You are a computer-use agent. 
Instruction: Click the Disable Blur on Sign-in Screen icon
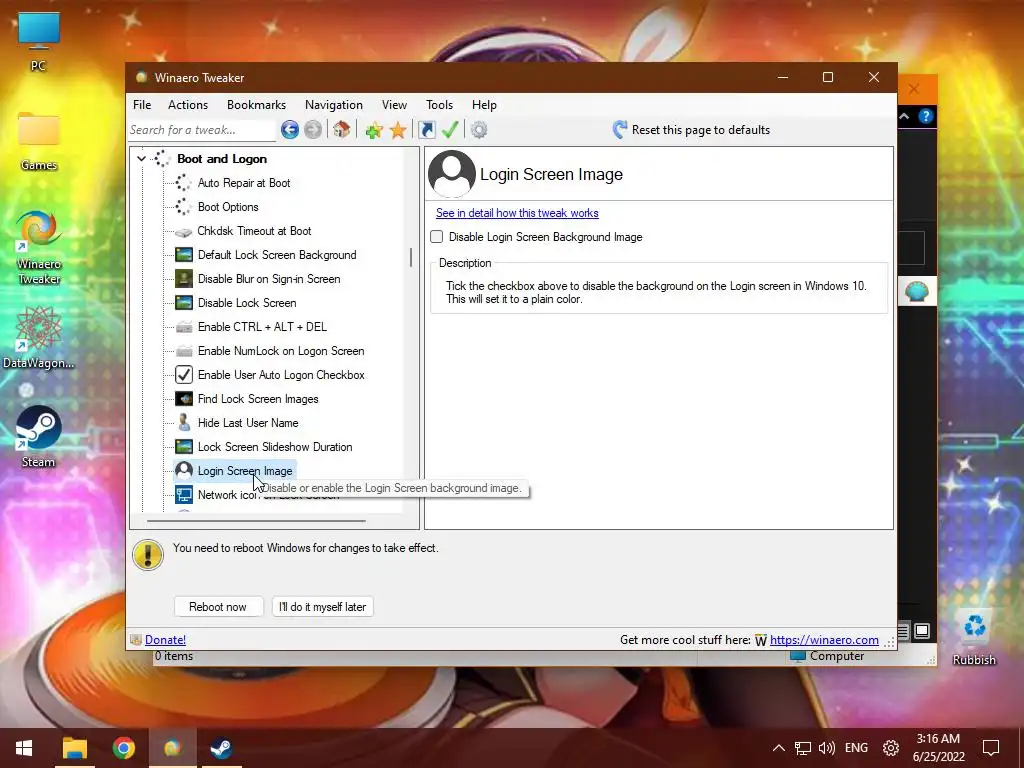pyautogui.click(x=184, y=279)
